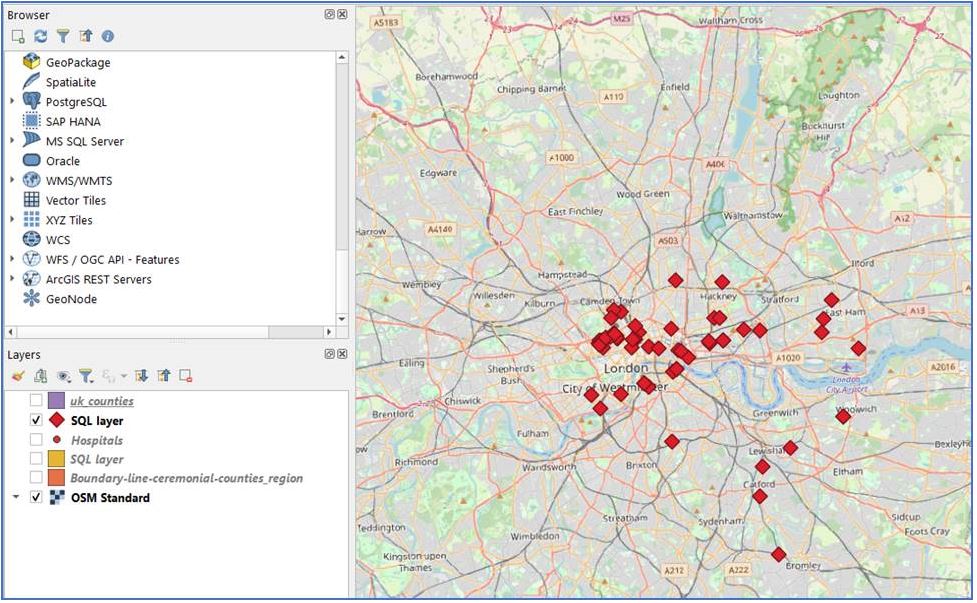Open Filter Legend by Expression dropdown arrow
Screen dimensions: 977x603
pos(123,376)
